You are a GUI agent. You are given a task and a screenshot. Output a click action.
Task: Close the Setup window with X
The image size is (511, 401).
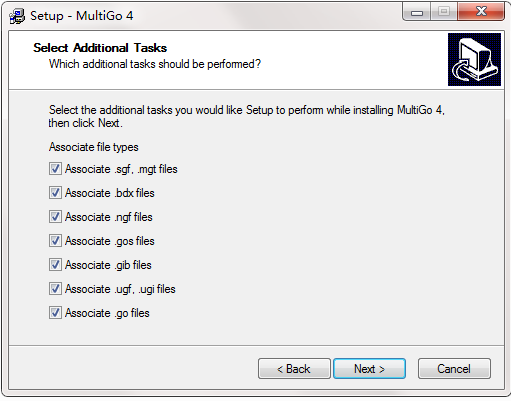[481, 12]
